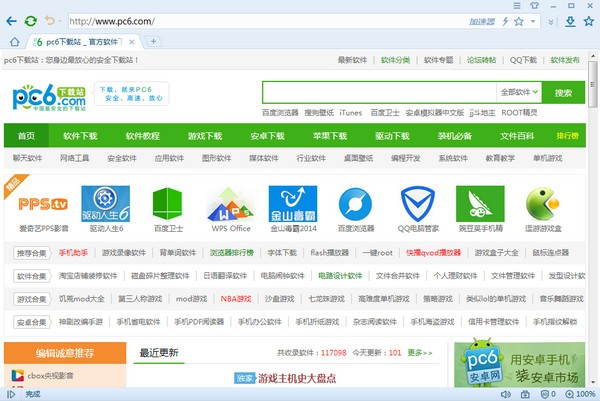Open the browser download manager icon
The image size is (600, 401).
click(x=571, y=20)
